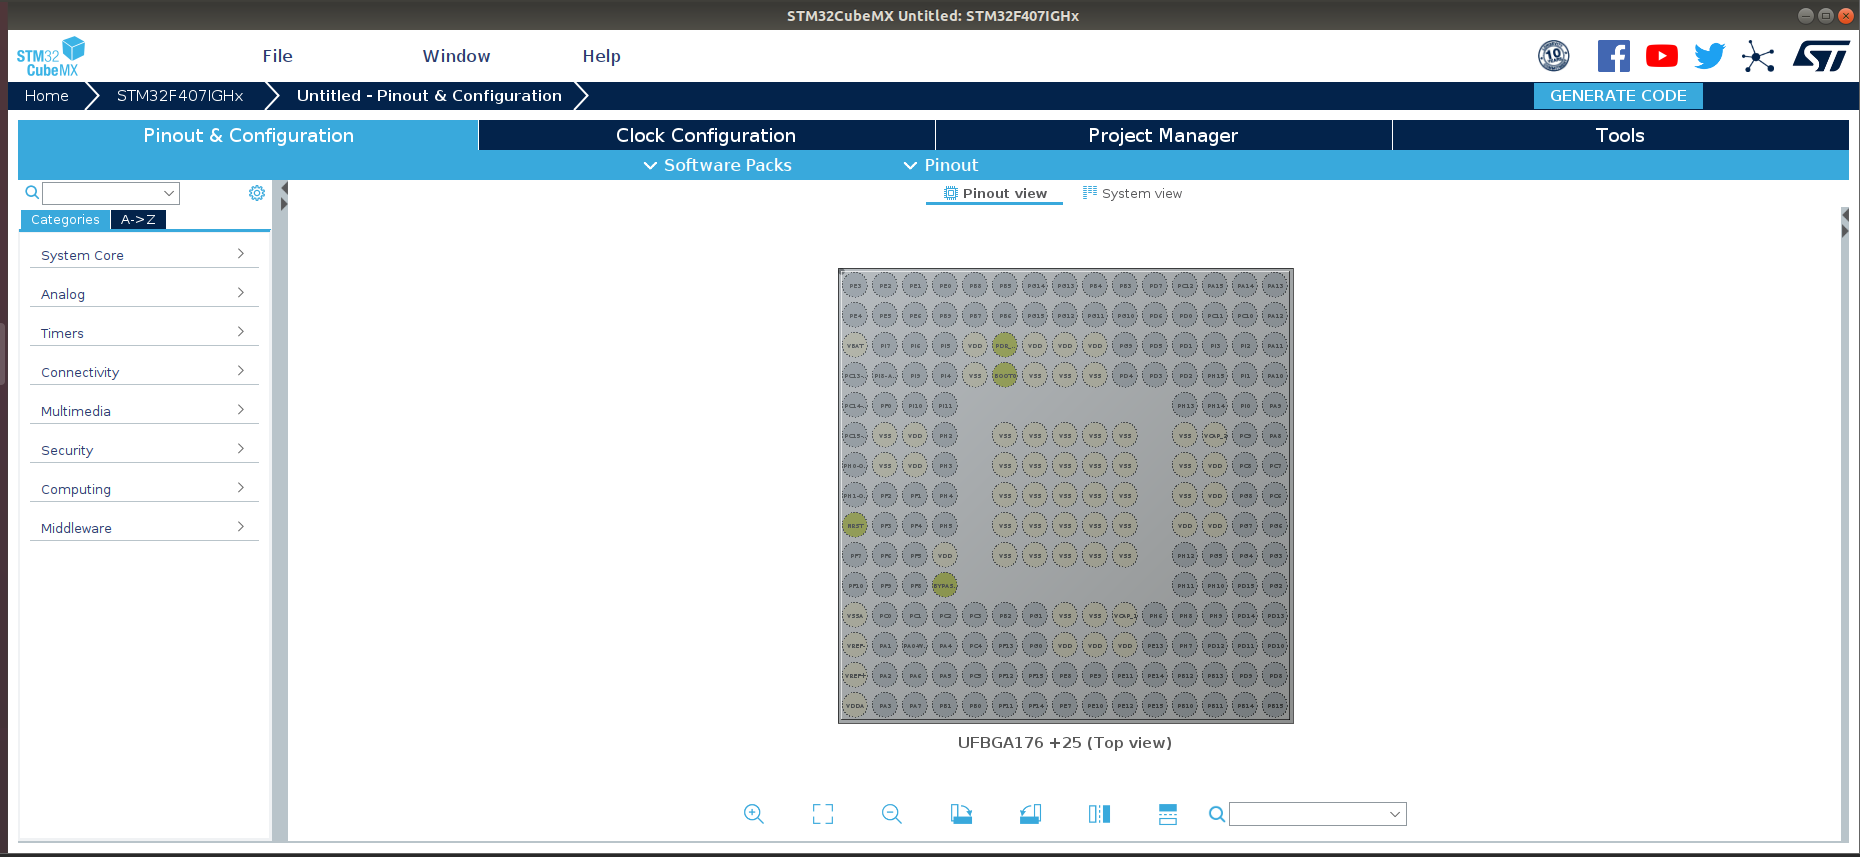Switch to Clock Configuration tab

[706, 135]
